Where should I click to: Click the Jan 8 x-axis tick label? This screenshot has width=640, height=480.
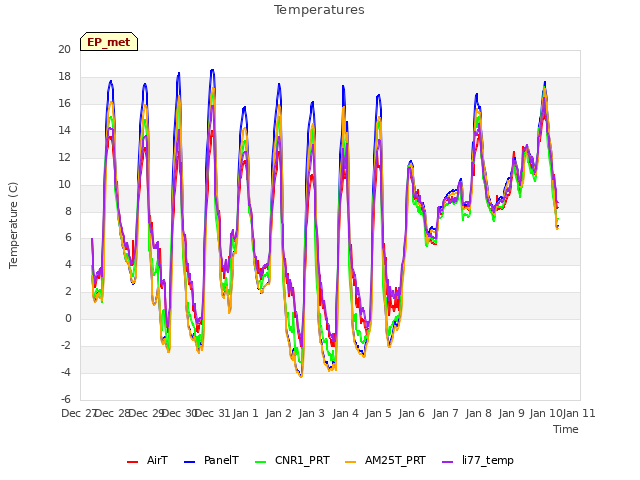pos(479,413)
